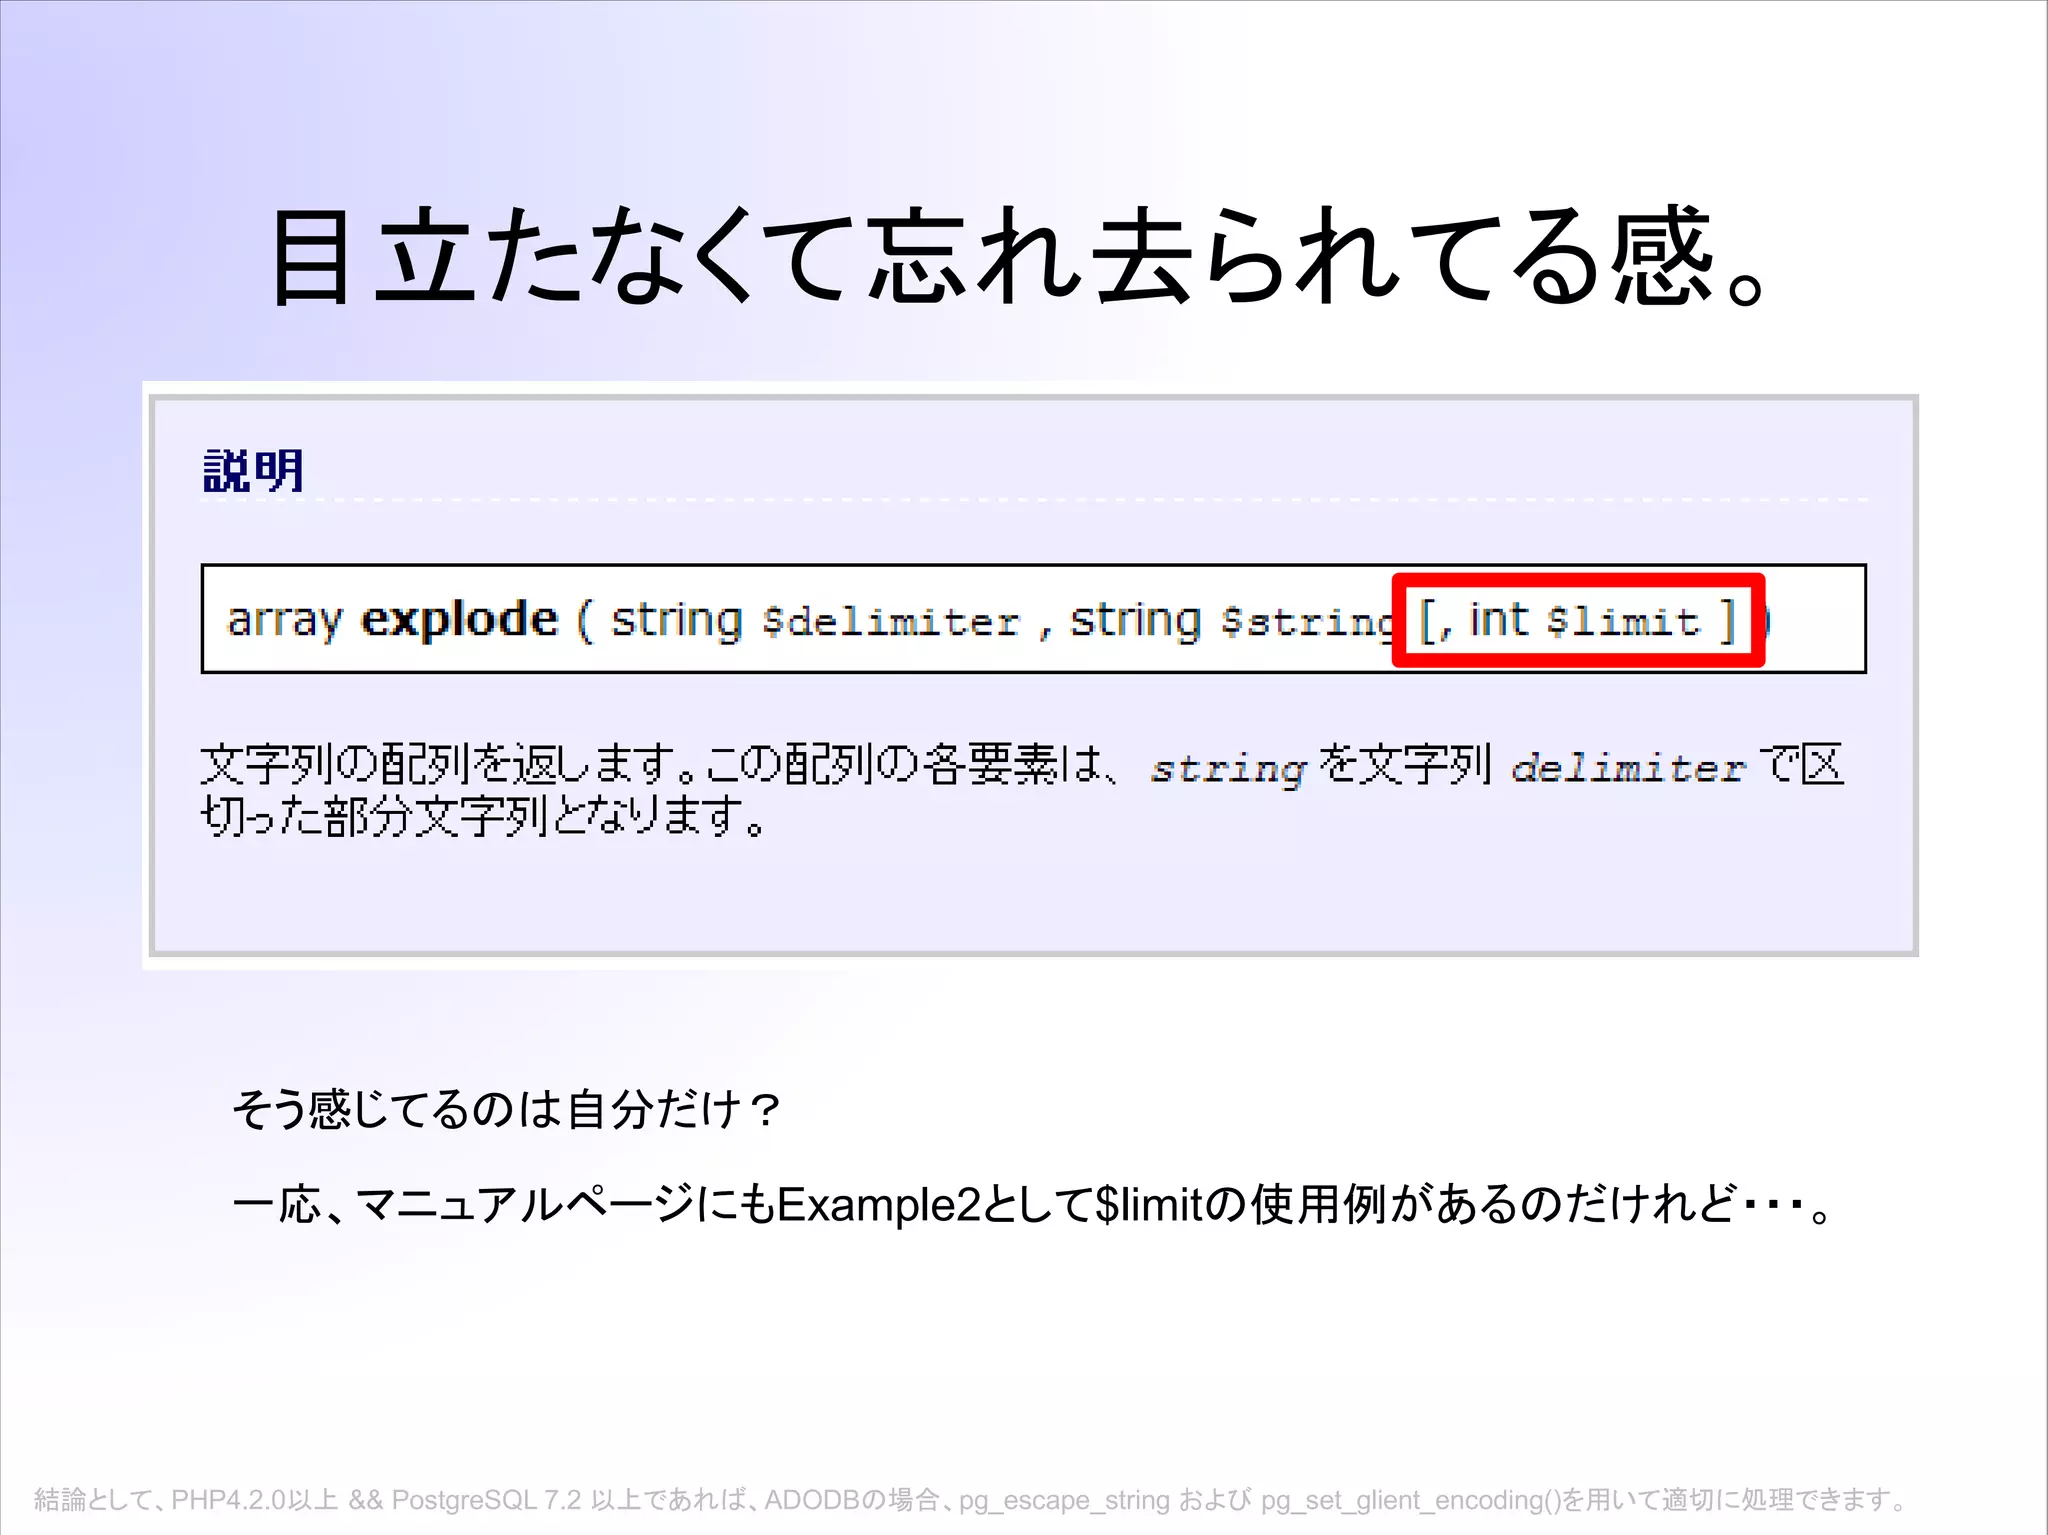Screen dimensions: 2048x1535
Task: Click the line mentioning 'Example2として$limitの使用例'
Action: (1032, 1204)
